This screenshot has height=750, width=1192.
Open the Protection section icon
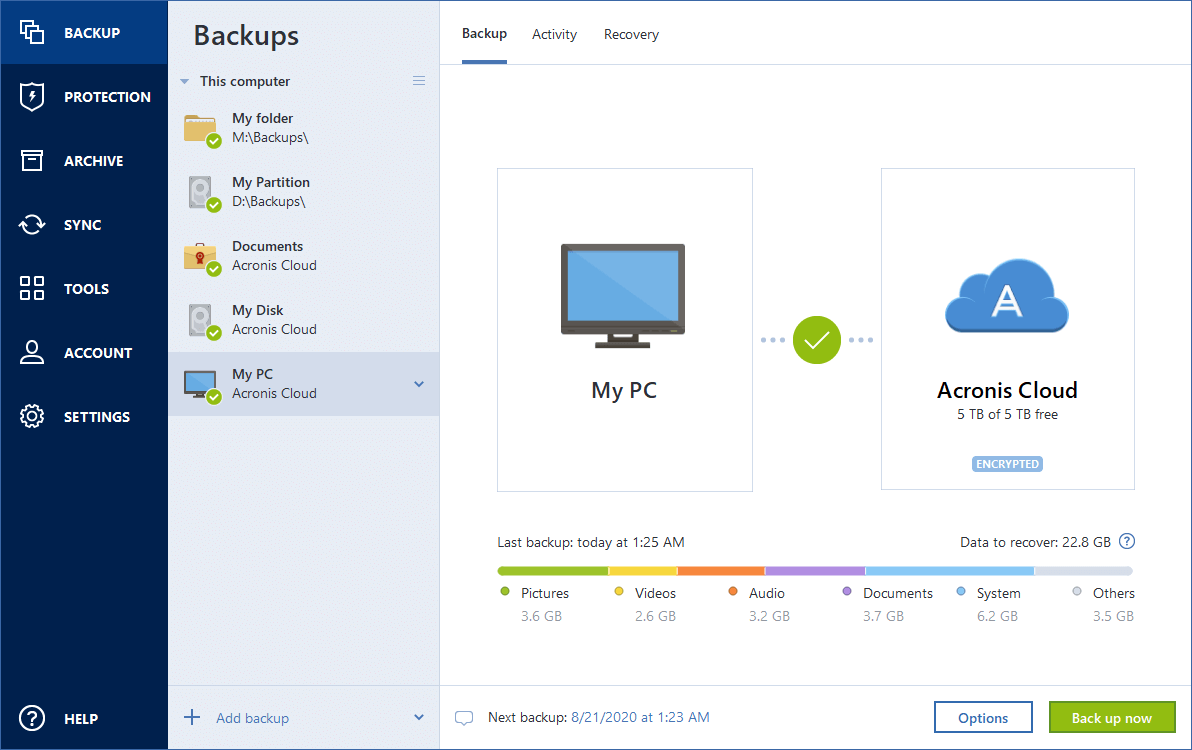click(31, 96)
